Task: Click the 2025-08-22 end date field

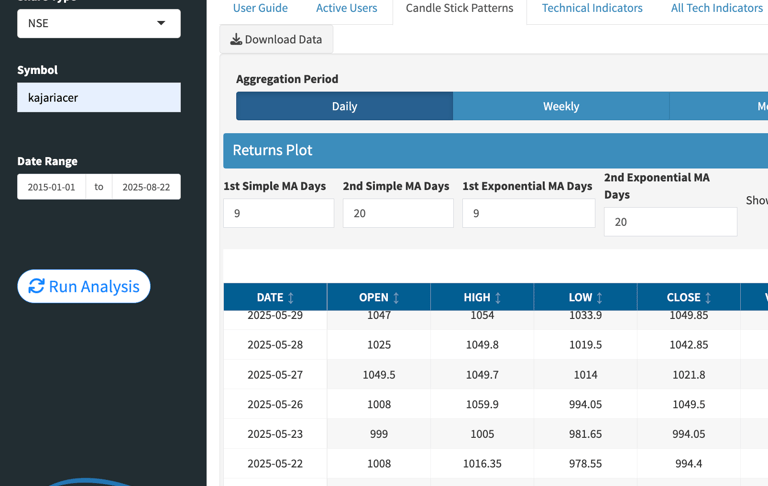Action: click(146, 187)
